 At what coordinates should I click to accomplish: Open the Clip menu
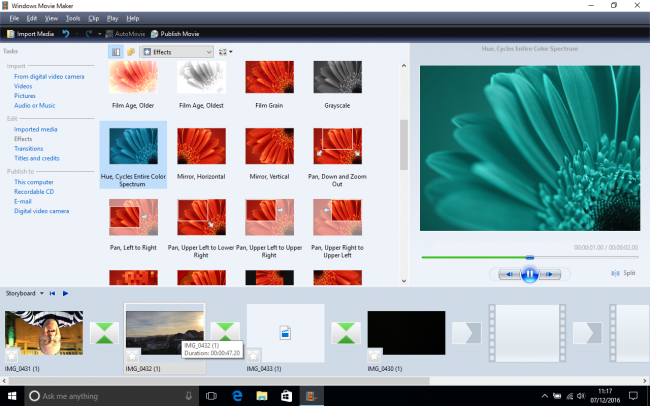click(93, 18)
